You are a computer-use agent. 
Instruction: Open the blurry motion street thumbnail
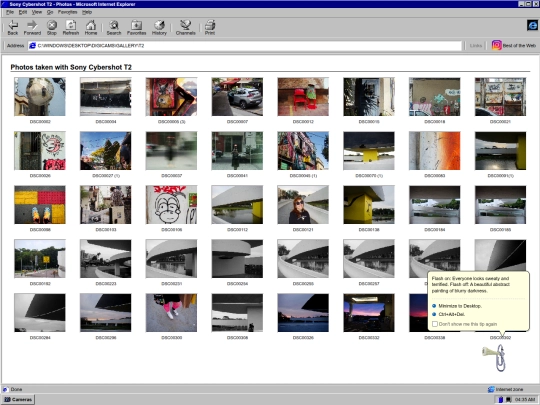click(172, 151)
